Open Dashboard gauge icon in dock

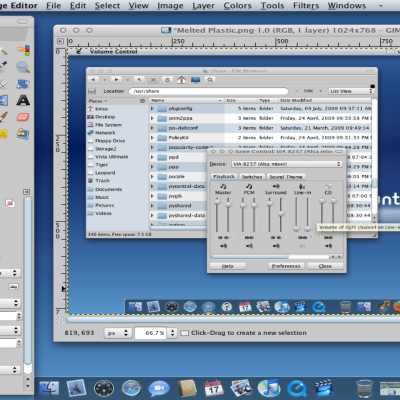tap(104, 388)
